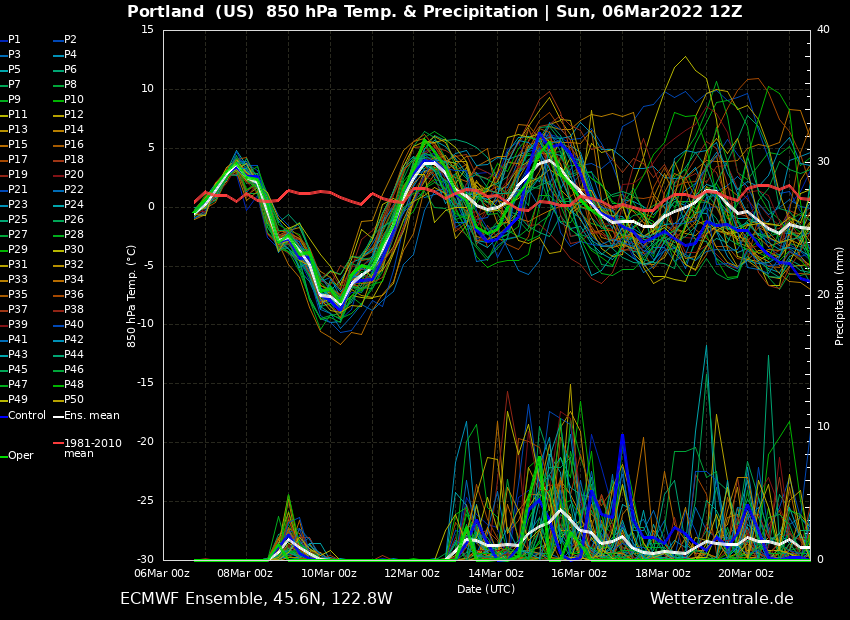Image resolution: width=850 pixels, height=620 pixels.
Task: Click the ECMWF Ensemble coordinates caption
Action: click(x=256, y=599)
